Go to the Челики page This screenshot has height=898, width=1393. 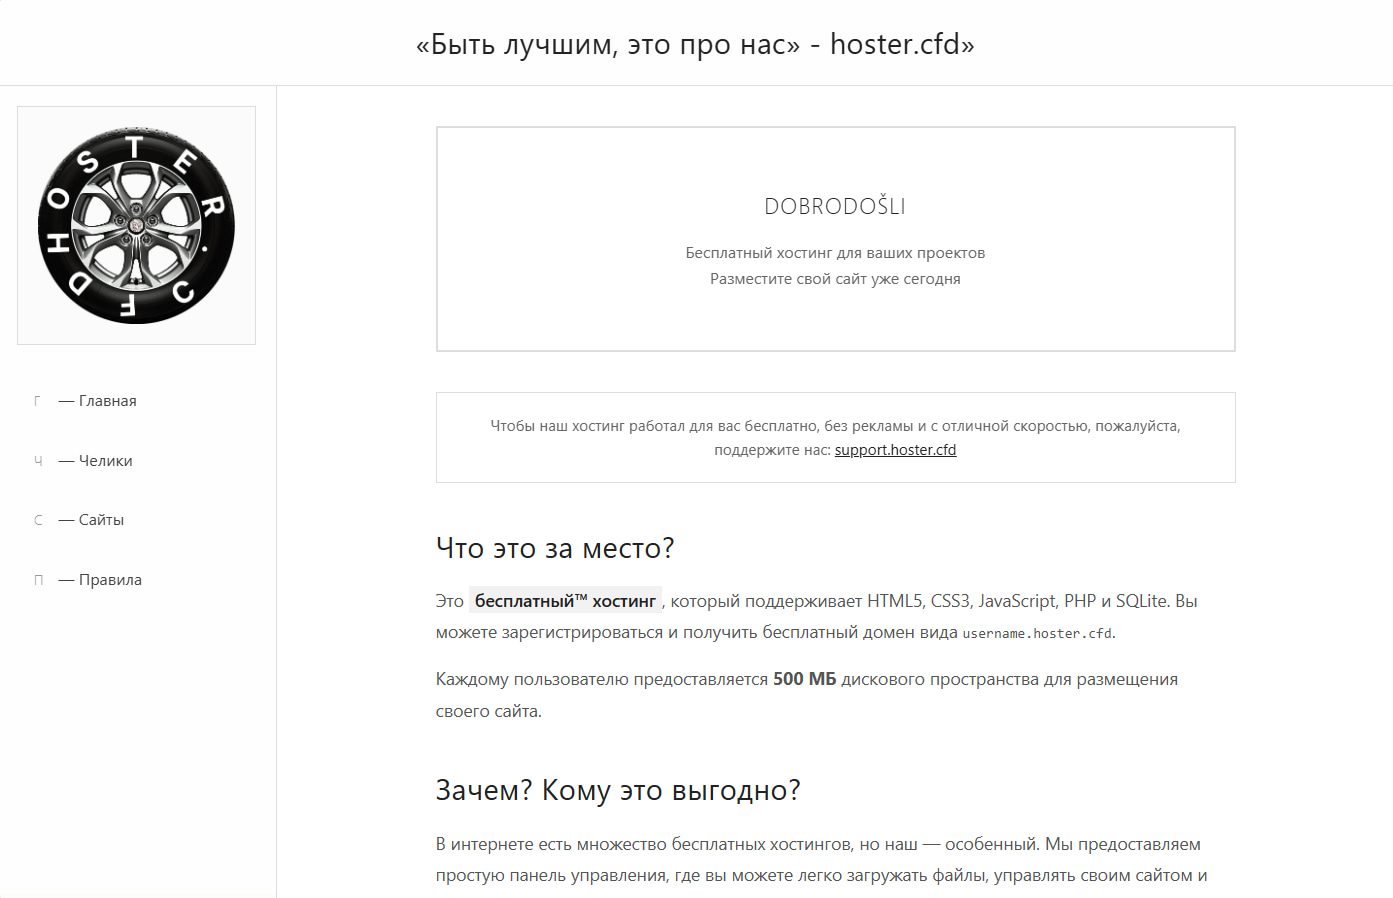(105, 461)
